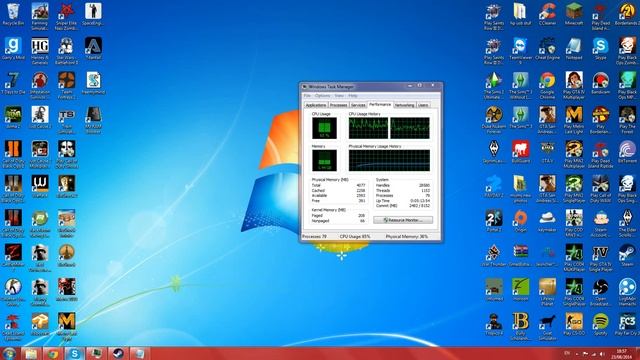Open Task Manager View menu
The height and width of the screenshot is (360, 640).
pyautogui.click(x=339, y=96)
